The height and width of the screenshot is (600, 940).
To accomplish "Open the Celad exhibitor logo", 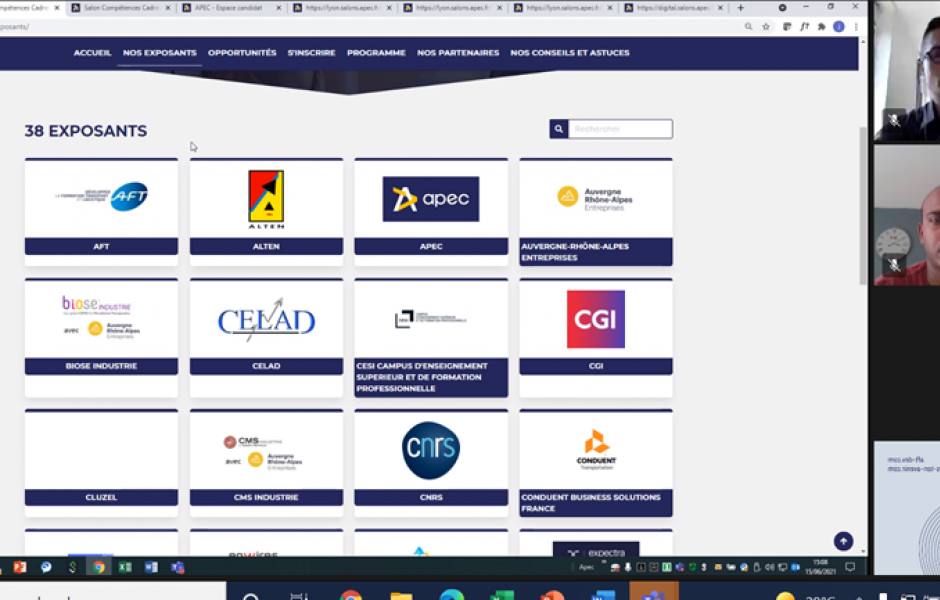I will (x=266, y=319).
